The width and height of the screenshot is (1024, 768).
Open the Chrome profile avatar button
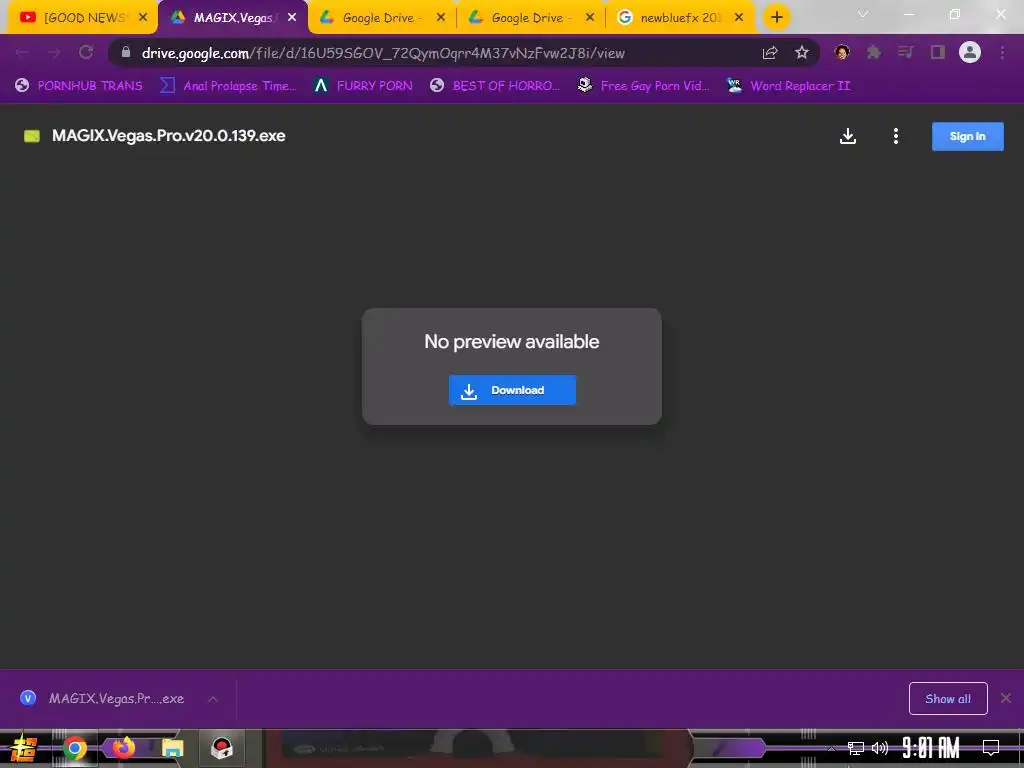point(970,52)
